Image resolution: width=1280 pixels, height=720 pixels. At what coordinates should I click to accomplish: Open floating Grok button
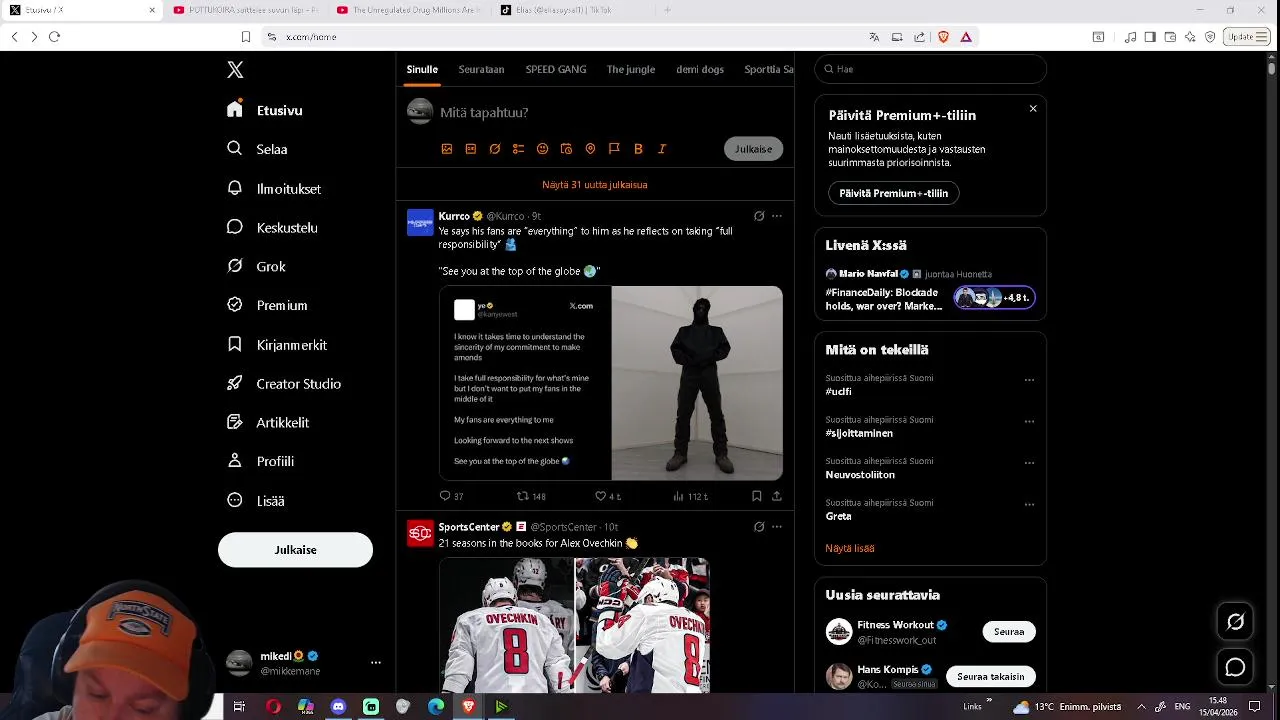tap(1235, 622)
